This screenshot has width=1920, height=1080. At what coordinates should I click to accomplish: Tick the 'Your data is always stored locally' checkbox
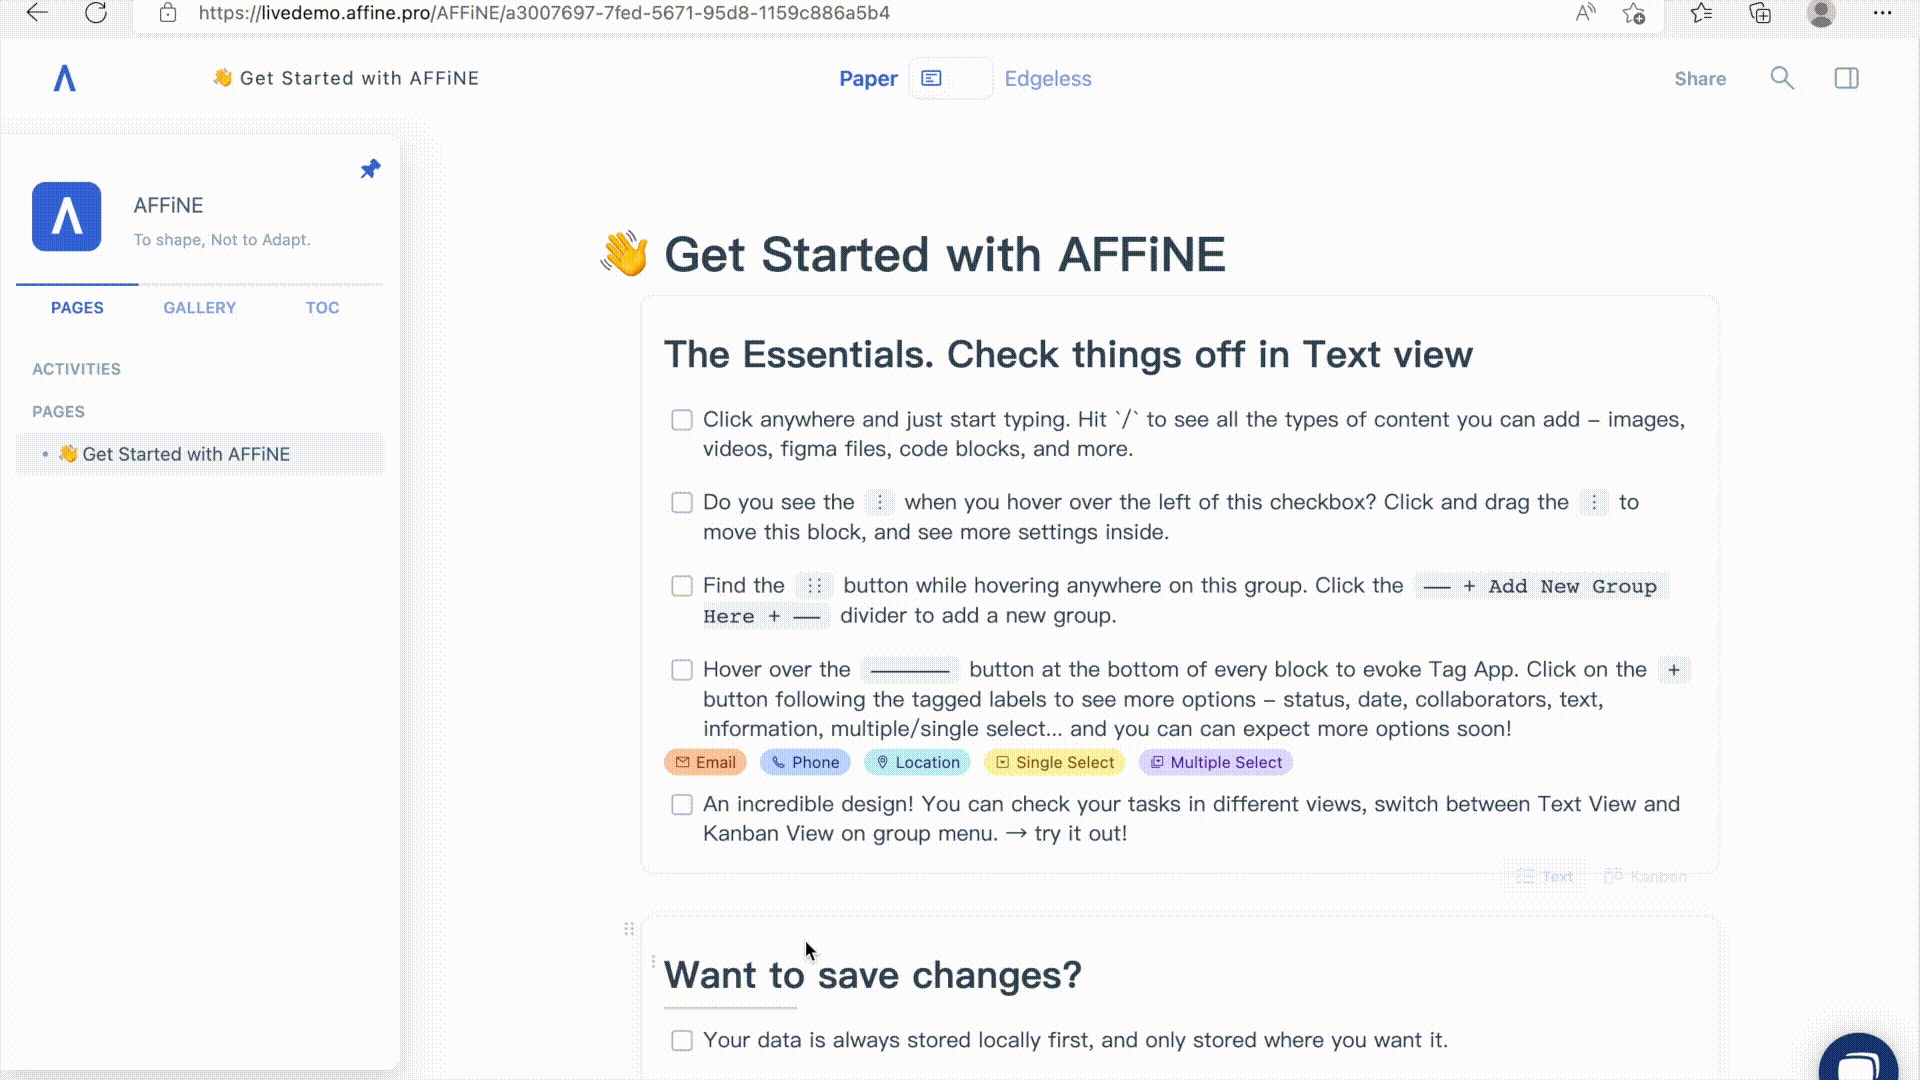tap(682, 1041)
